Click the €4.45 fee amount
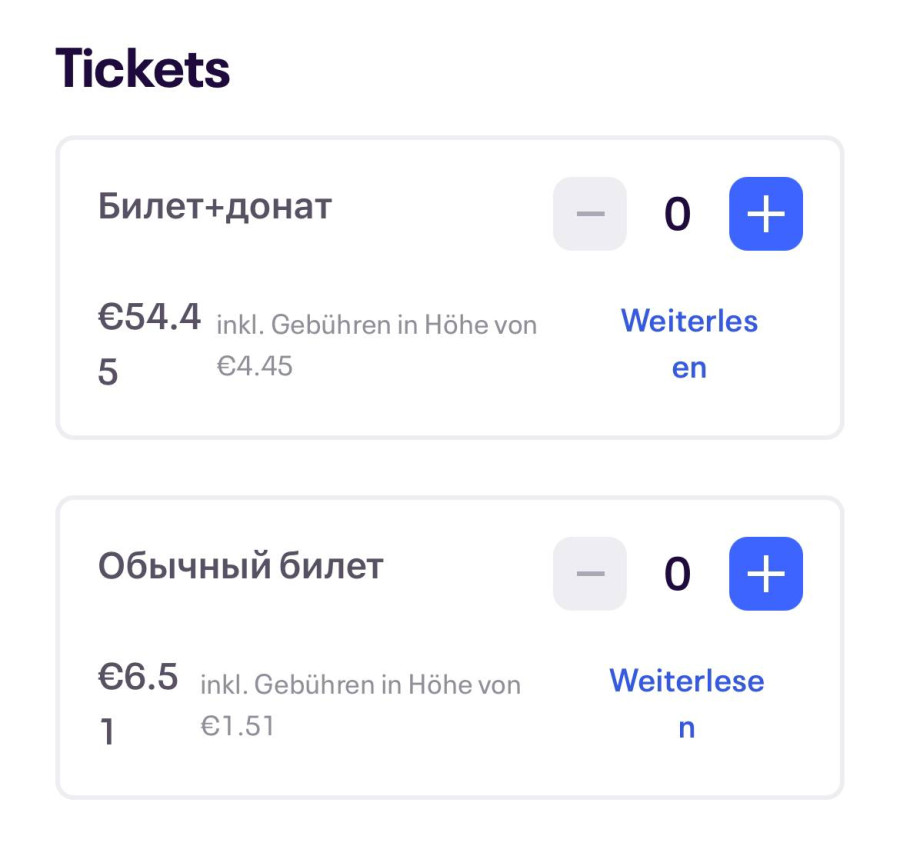Screen dimensions: 900x856 click(x=254, y=366)
